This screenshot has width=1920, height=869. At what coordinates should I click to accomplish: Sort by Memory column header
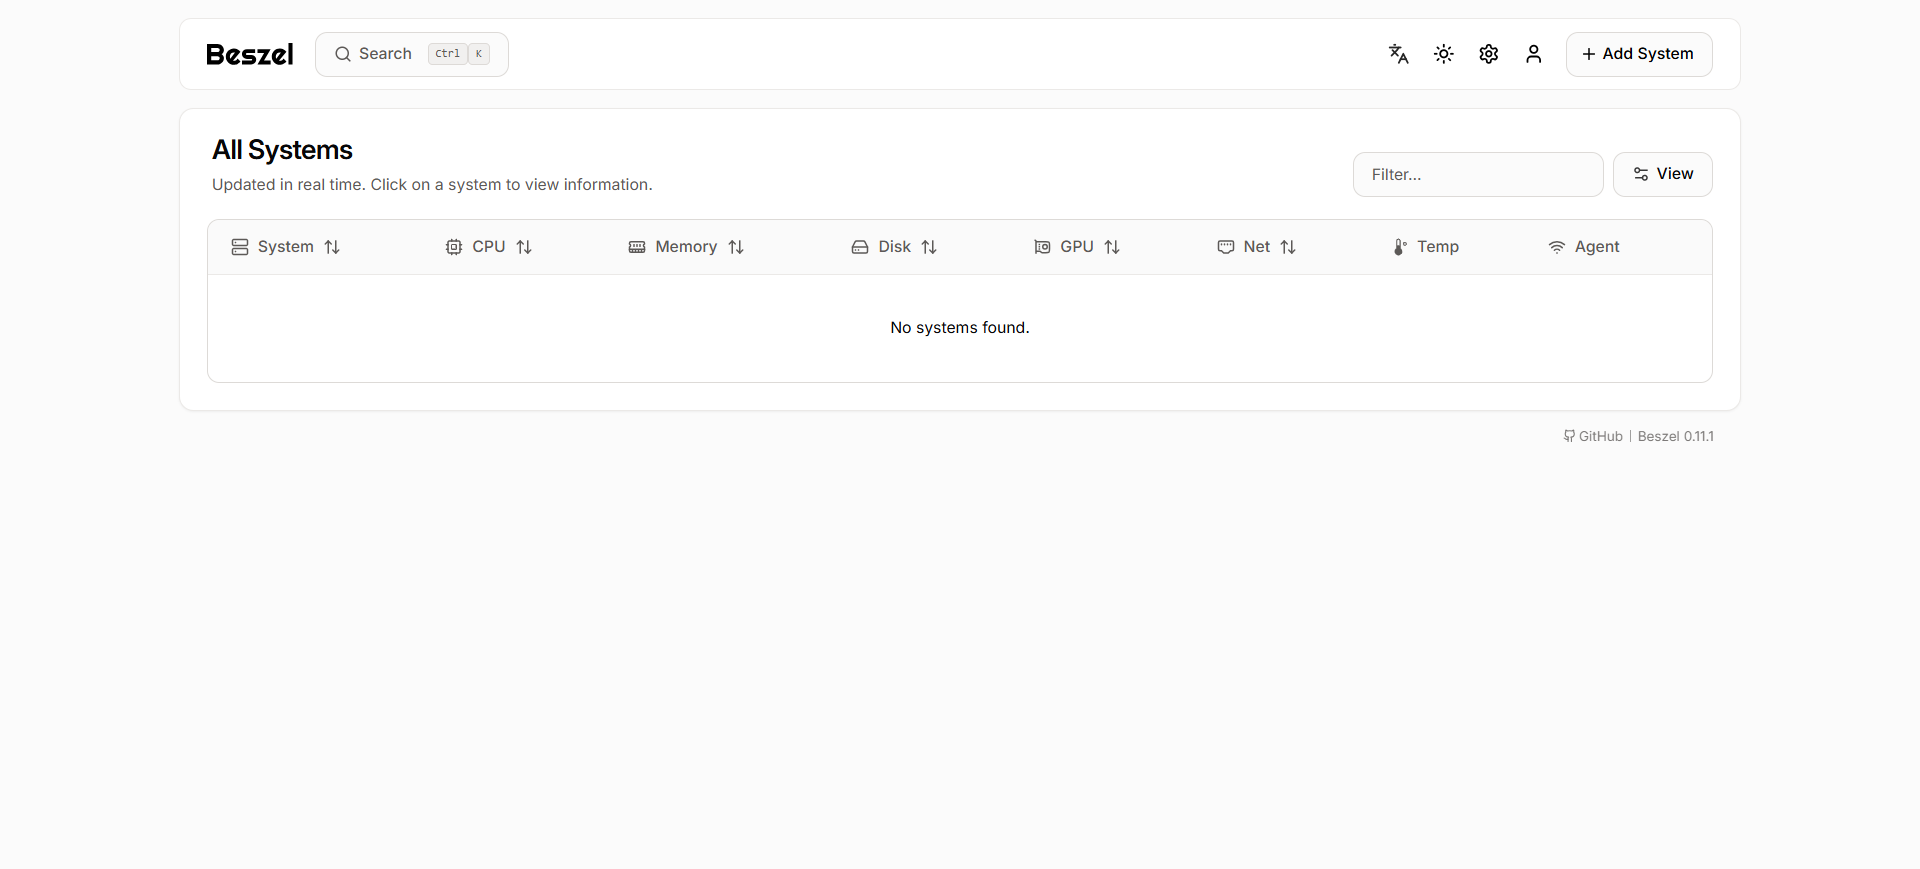pyautogui.click(x=686, y=247)
